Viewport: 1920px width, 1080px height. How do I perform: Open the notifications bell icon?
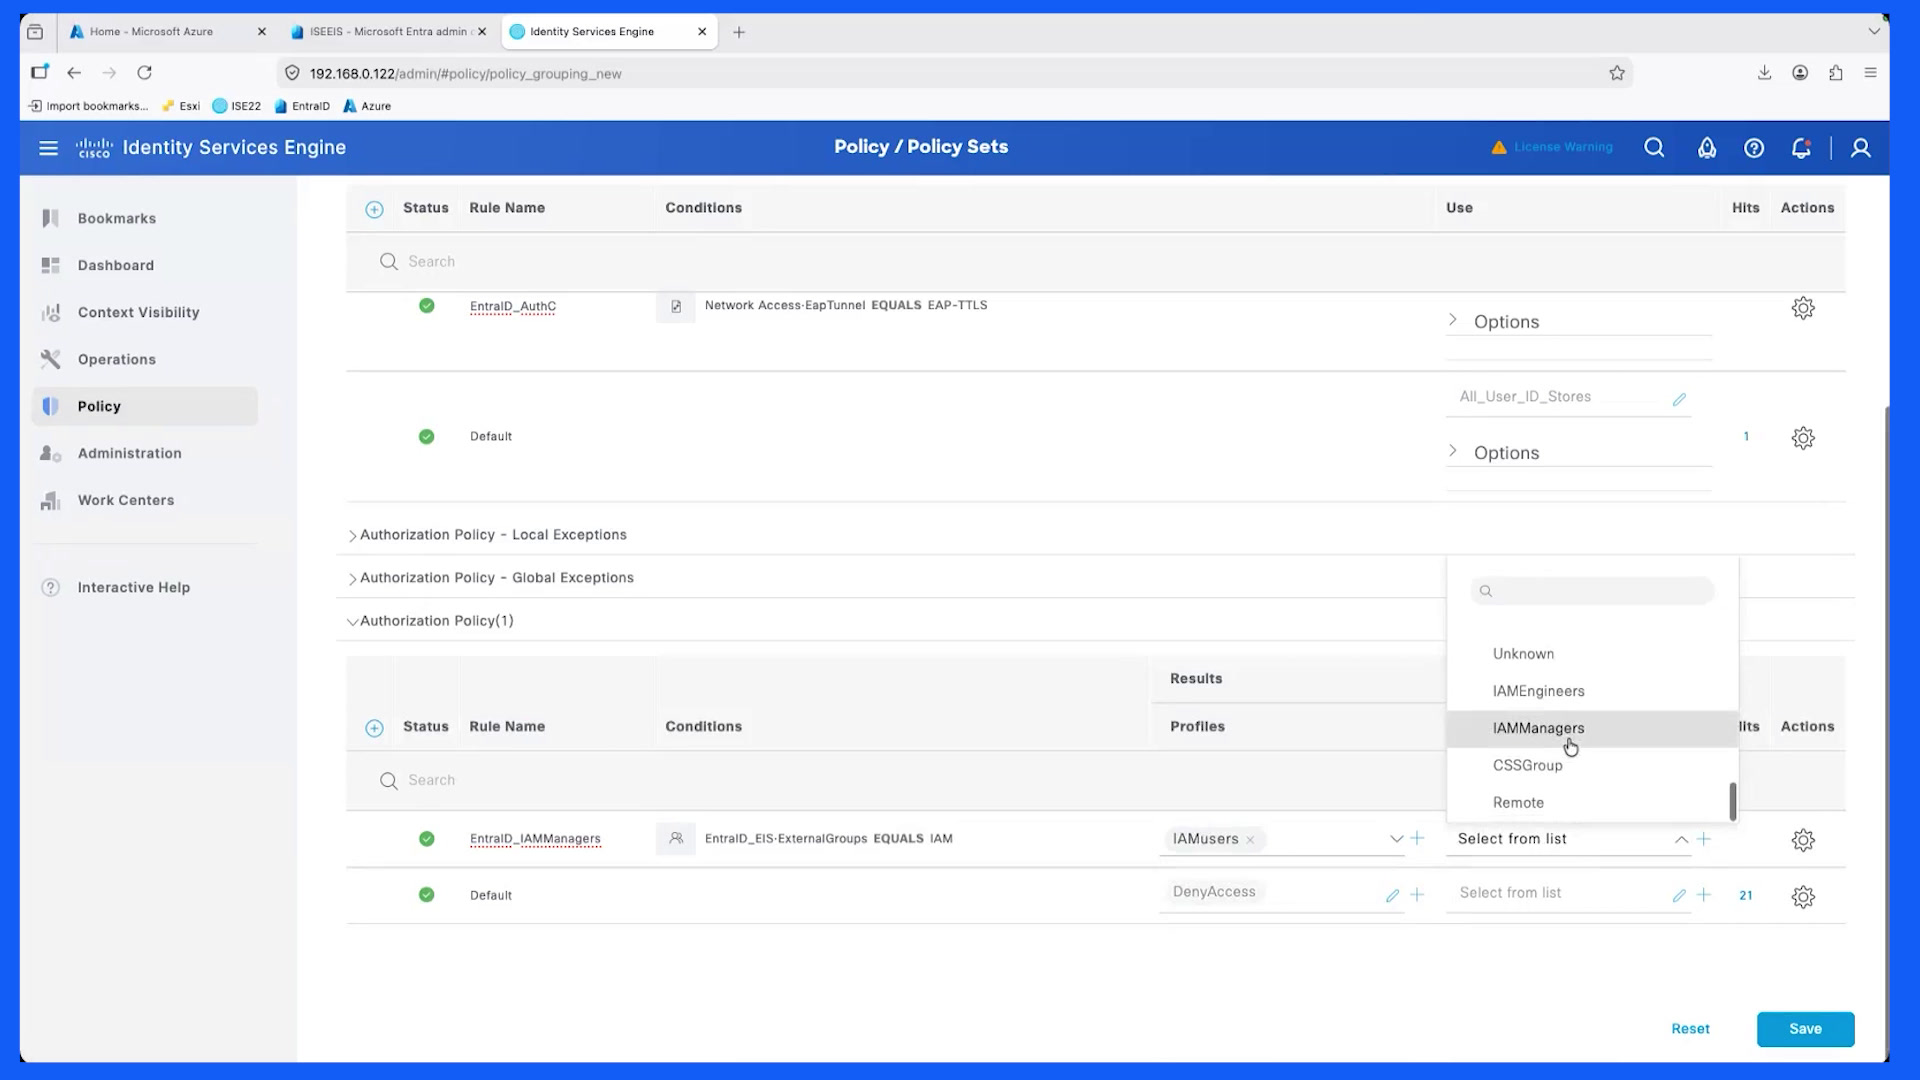(1801, 148)
